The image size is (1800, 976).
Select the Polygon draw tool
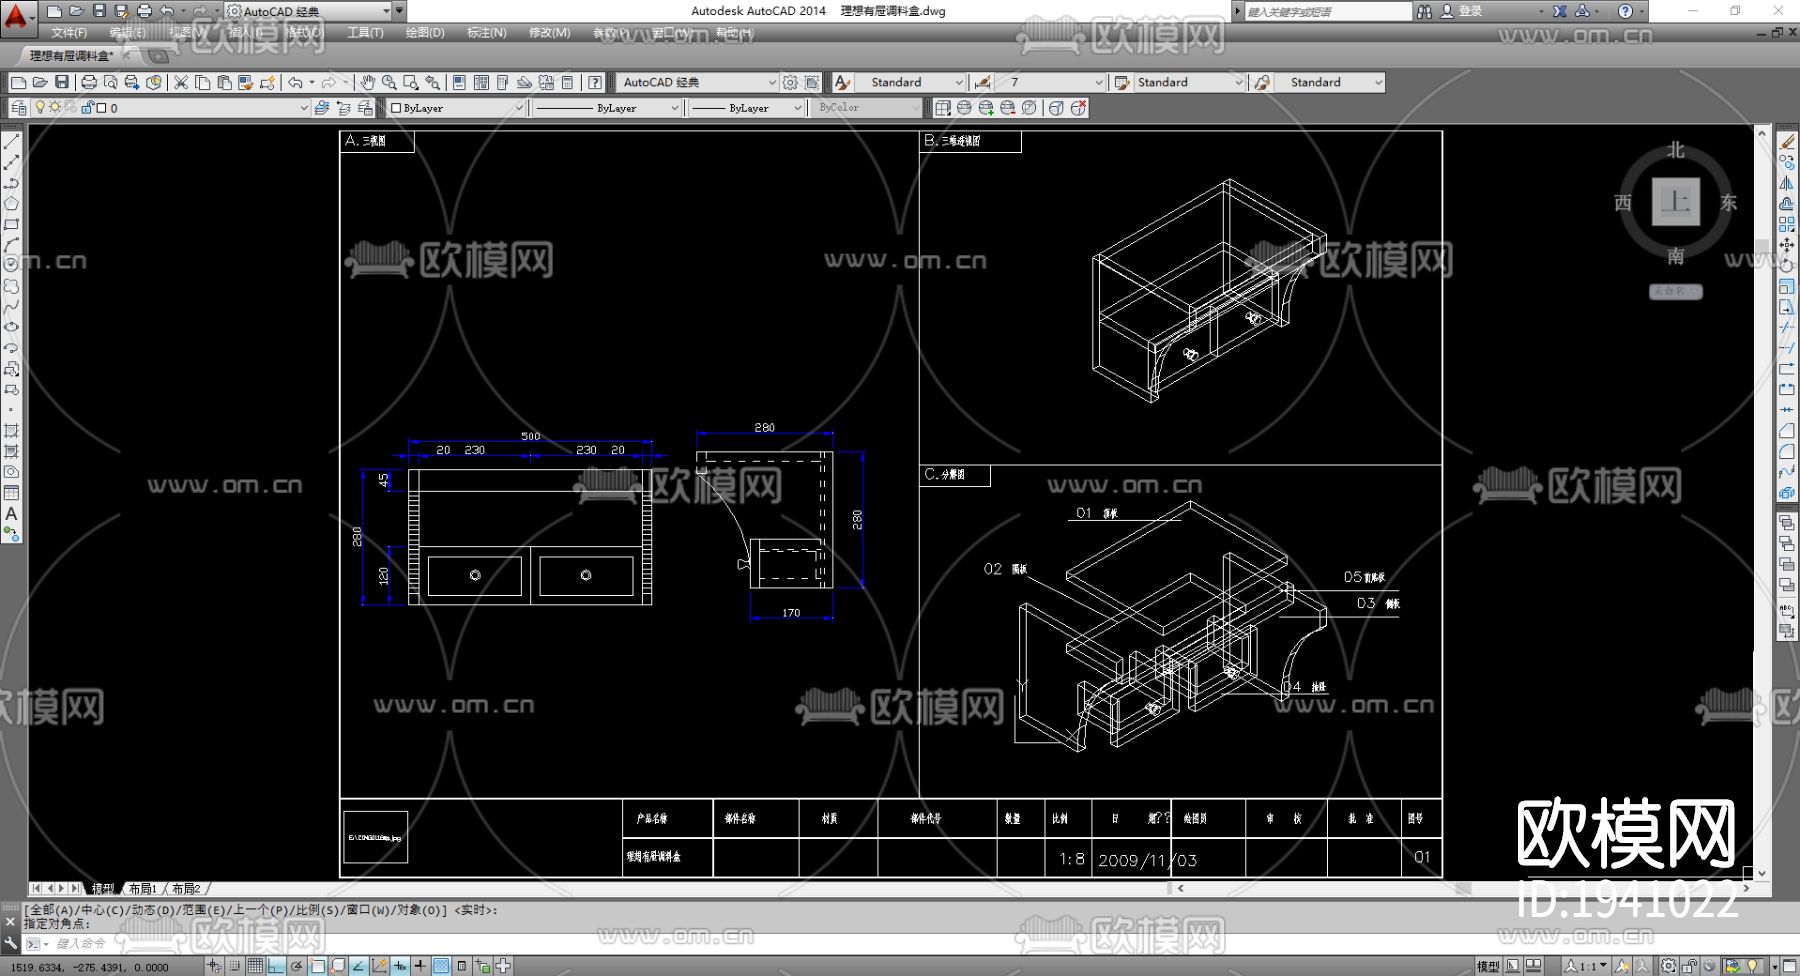pyautogui.click(x=12, y=204)
